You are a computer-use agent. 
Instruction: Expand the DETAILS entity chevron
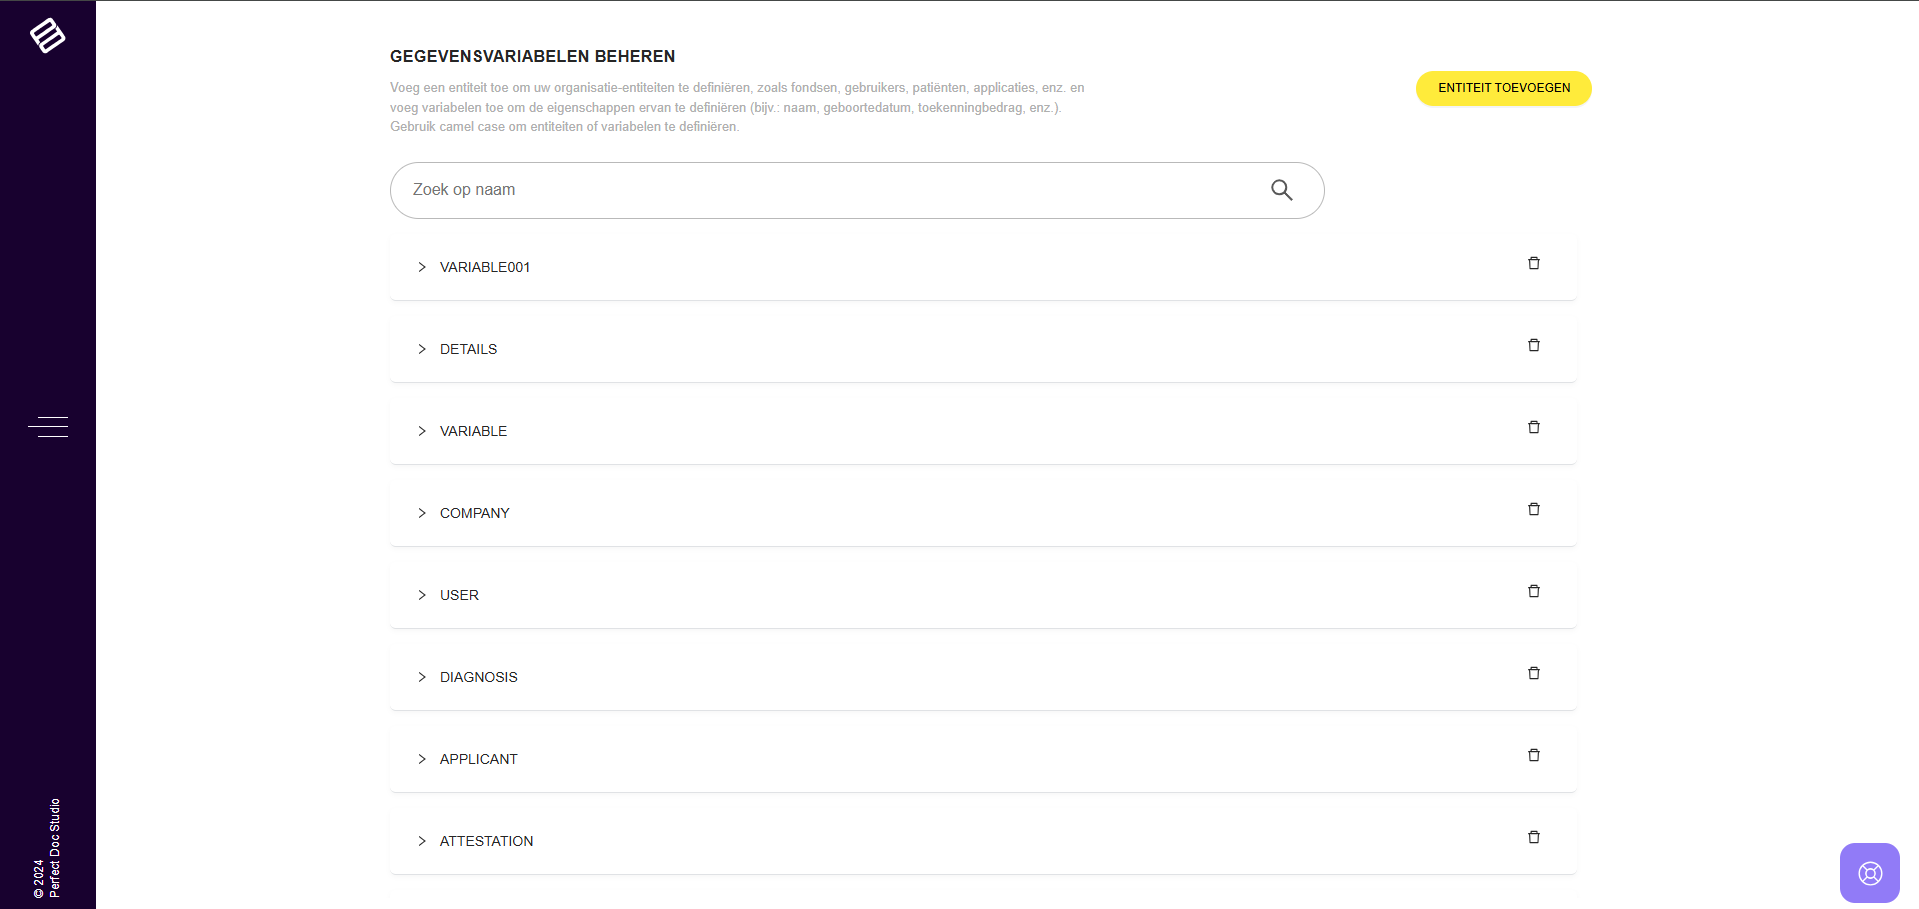pyautogui.click(x=422, y=349)
